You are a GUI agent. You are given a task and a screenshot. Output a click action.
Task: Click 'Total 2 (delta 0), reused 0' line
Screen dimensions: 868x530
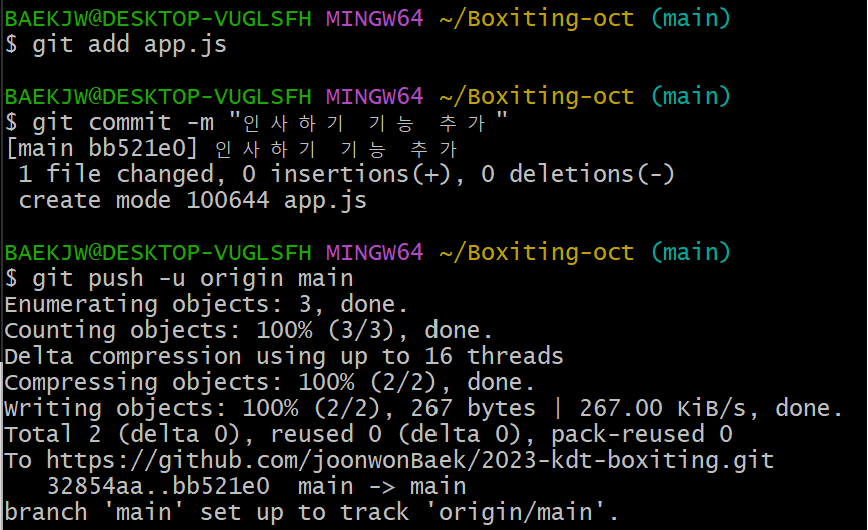368,434
